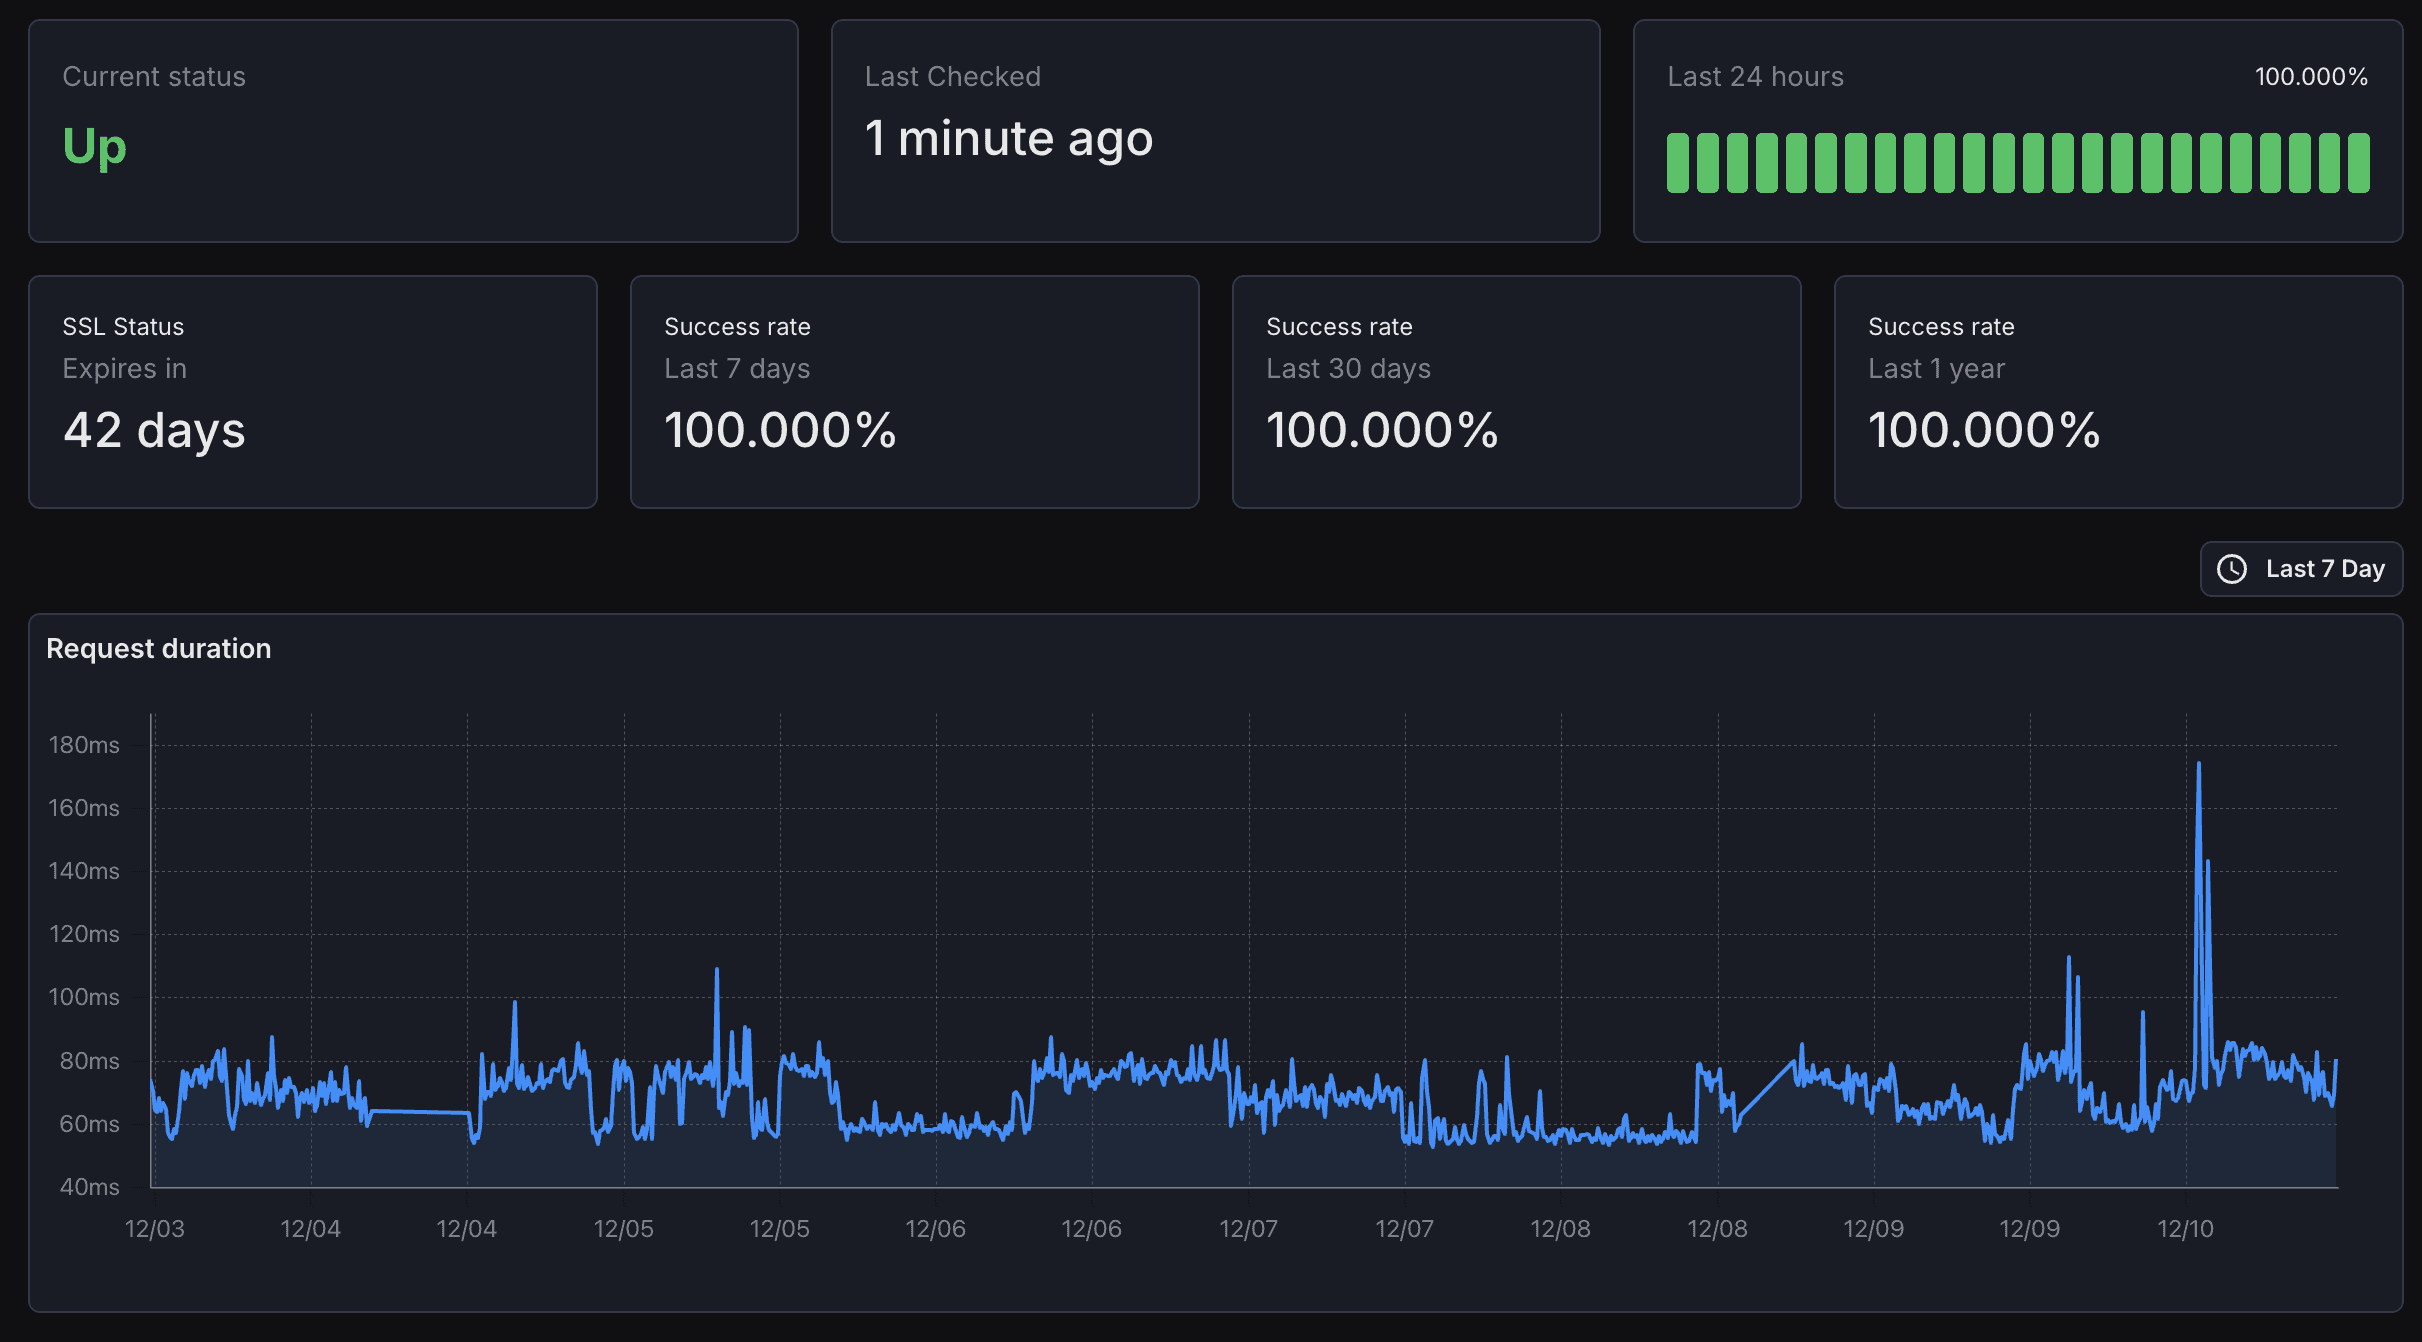Click the 180ms label on the y-axis
Screen dimensions: 2422x1342
click(84, 745)
